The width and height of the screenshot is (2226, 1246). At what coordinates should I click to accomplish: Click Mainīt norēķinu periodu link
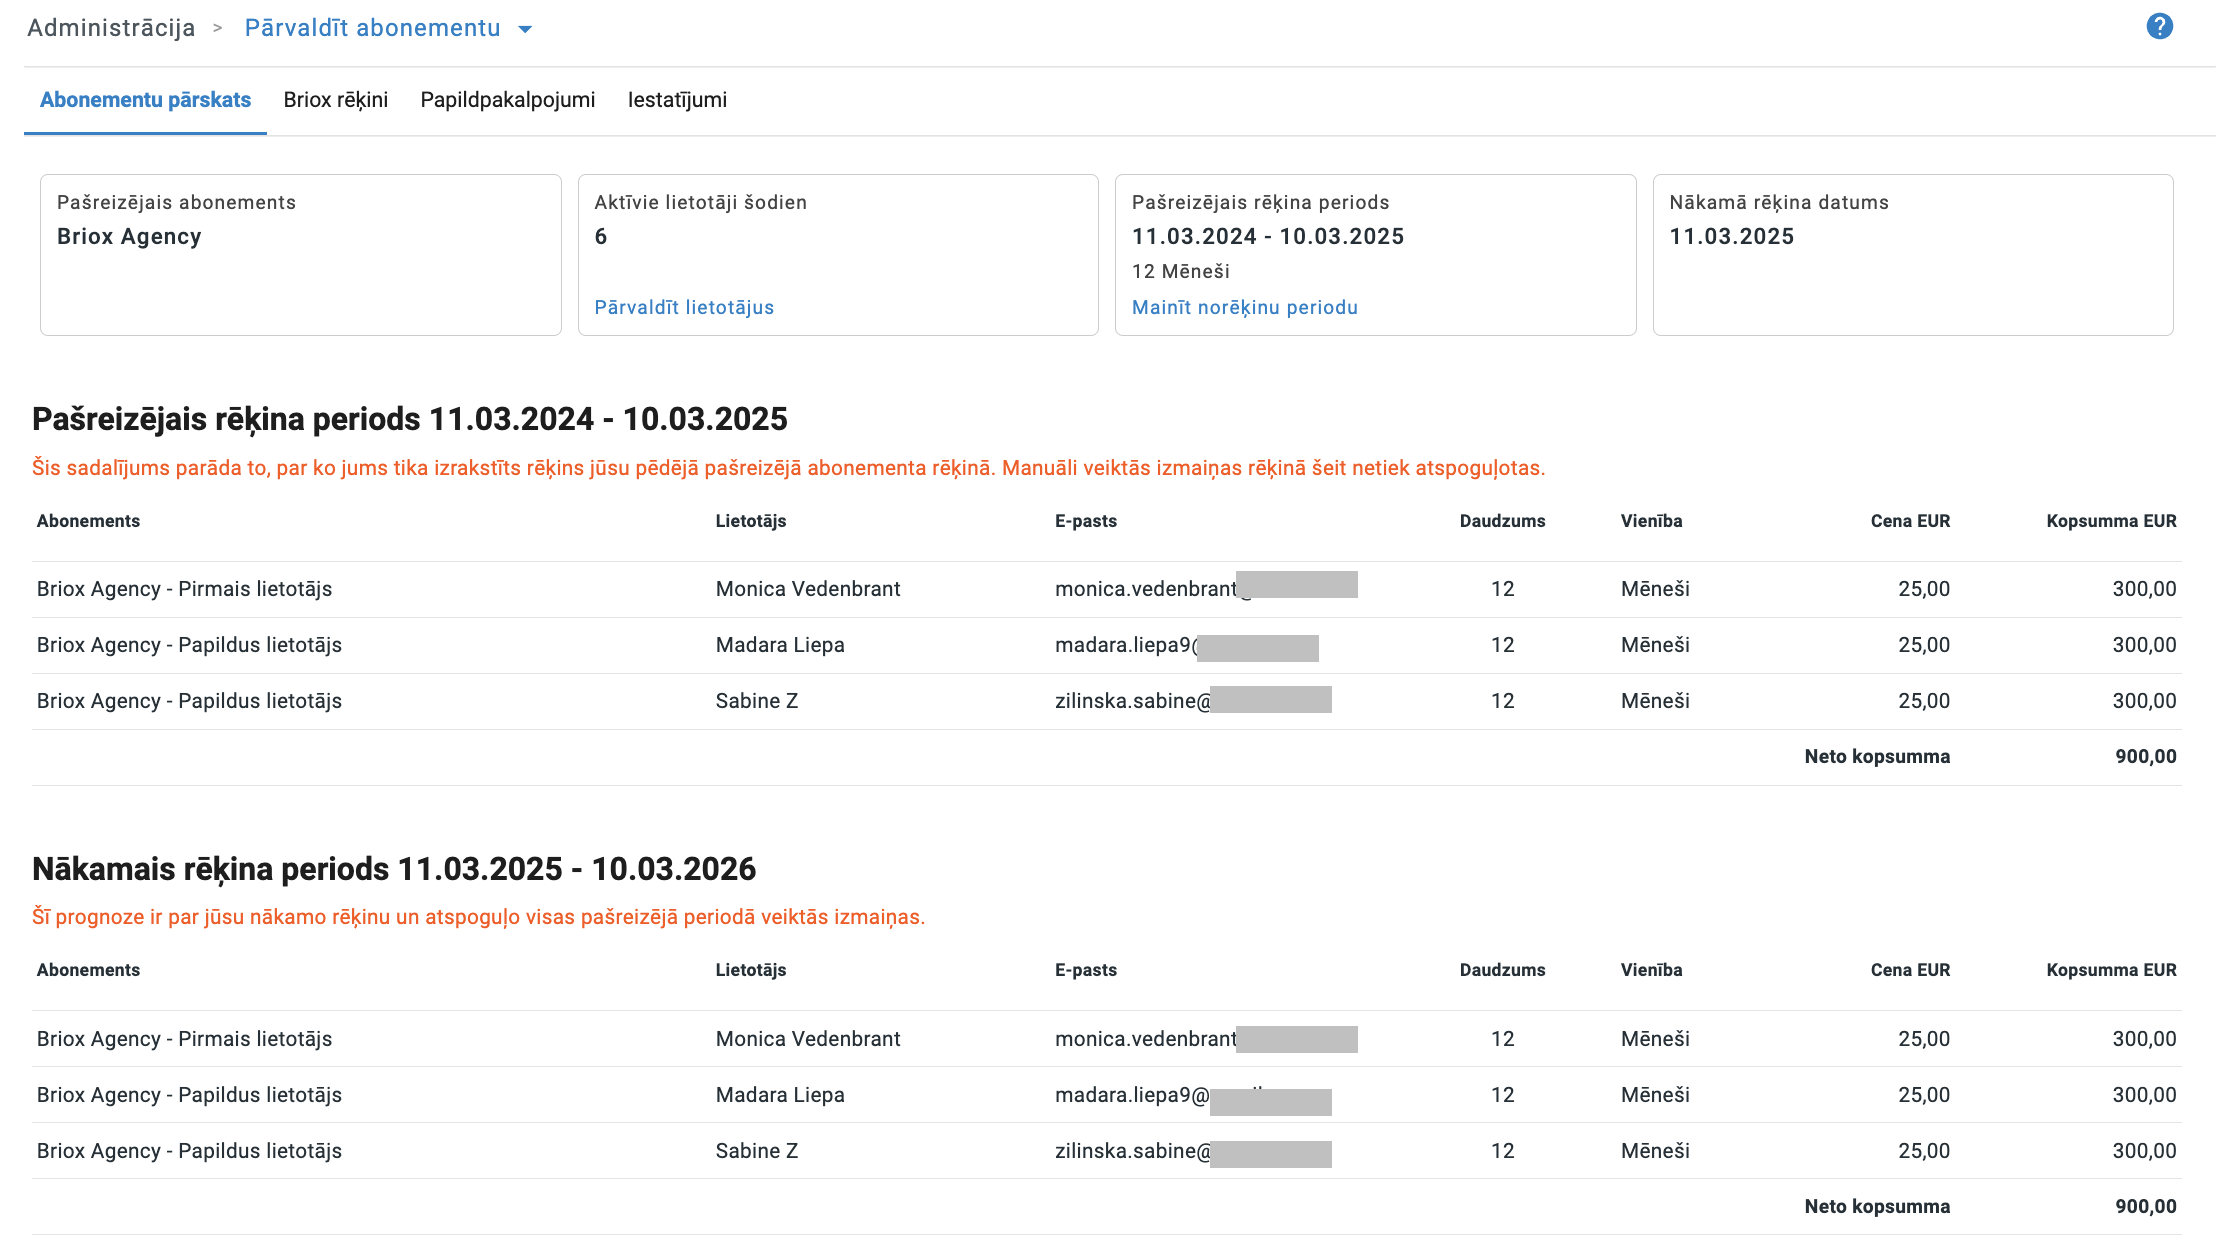pyautogui.click(x=1245, y=307)
